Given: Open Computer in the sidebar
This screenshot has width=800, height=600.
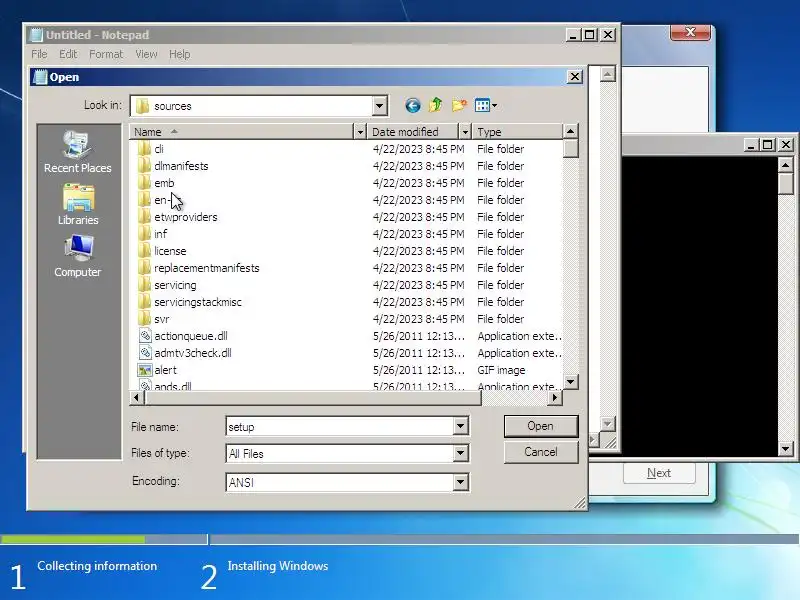Looking at the screenshot, I should click(78, 256).
